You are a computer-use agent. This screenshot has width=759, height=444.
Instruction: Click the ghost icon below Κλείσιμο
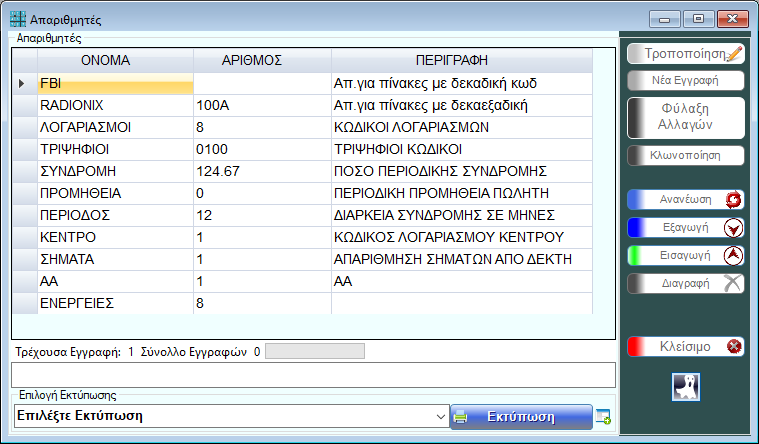[x=686, y=387]
